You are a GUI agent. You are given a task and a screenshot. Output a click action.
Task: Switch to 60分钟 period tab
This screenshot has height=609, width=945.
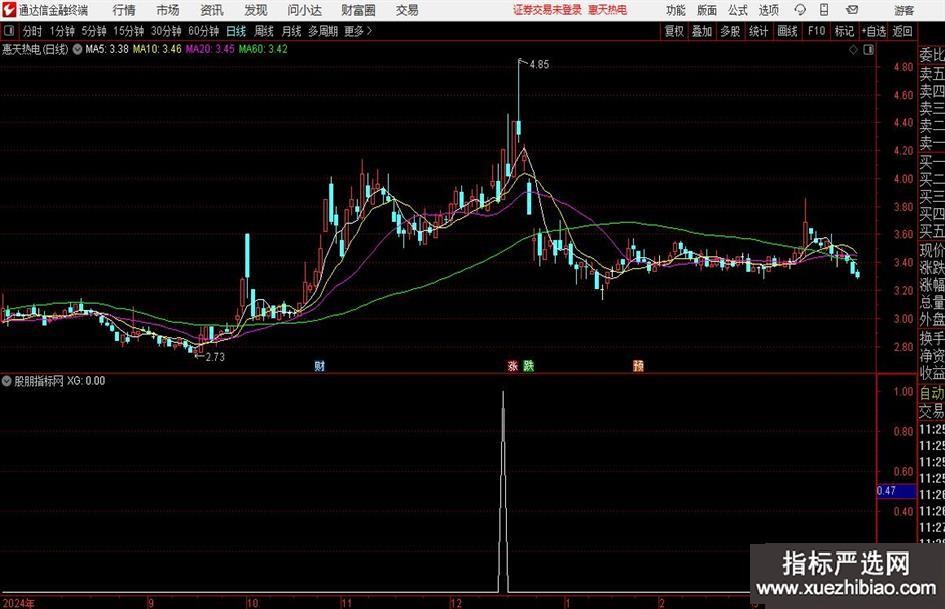click(x=204, y=31)
